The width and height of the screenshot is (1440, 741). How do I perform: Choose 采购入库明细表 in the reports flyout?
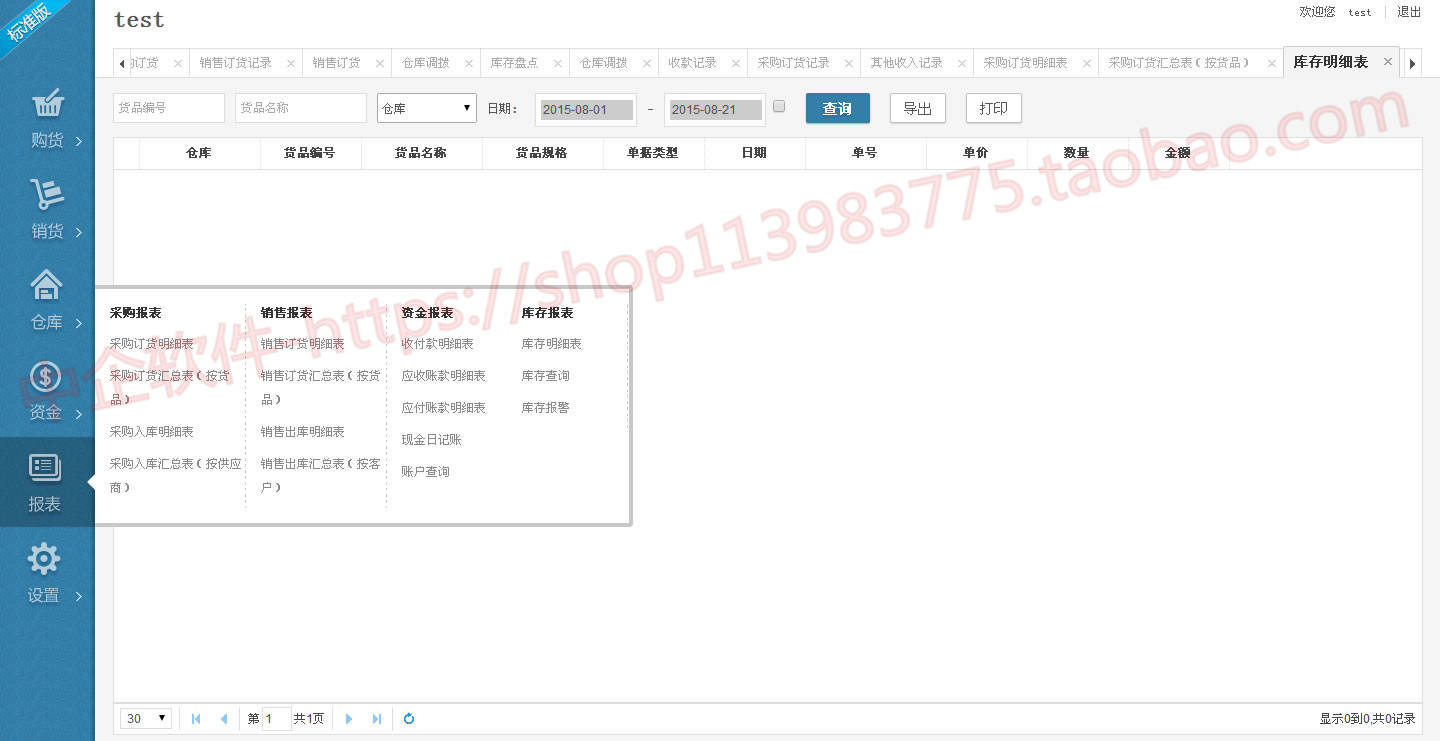pos(152,432)
